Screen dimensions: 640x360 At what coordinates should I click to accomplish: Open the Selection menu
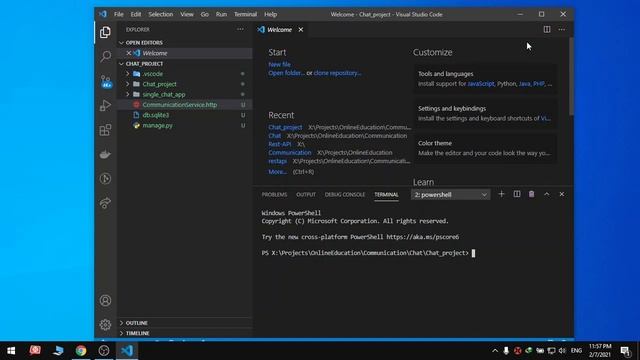[x=160, y=14]
